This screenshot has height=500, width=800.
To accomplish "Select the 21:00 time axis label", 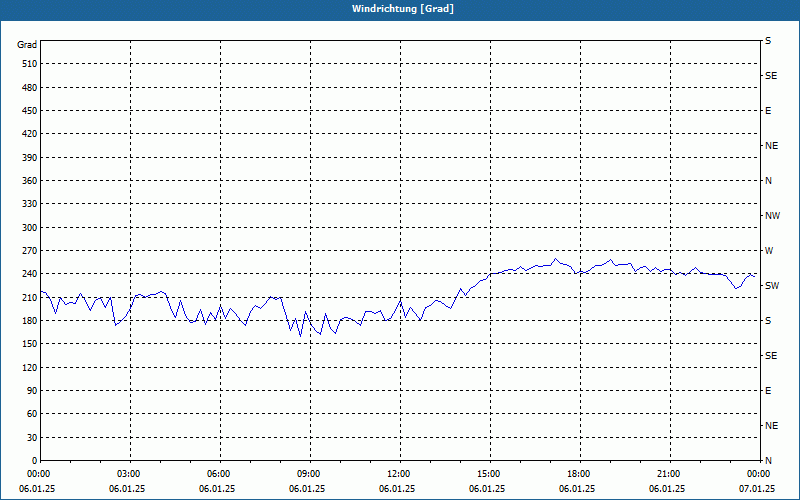I will (667, 474).
